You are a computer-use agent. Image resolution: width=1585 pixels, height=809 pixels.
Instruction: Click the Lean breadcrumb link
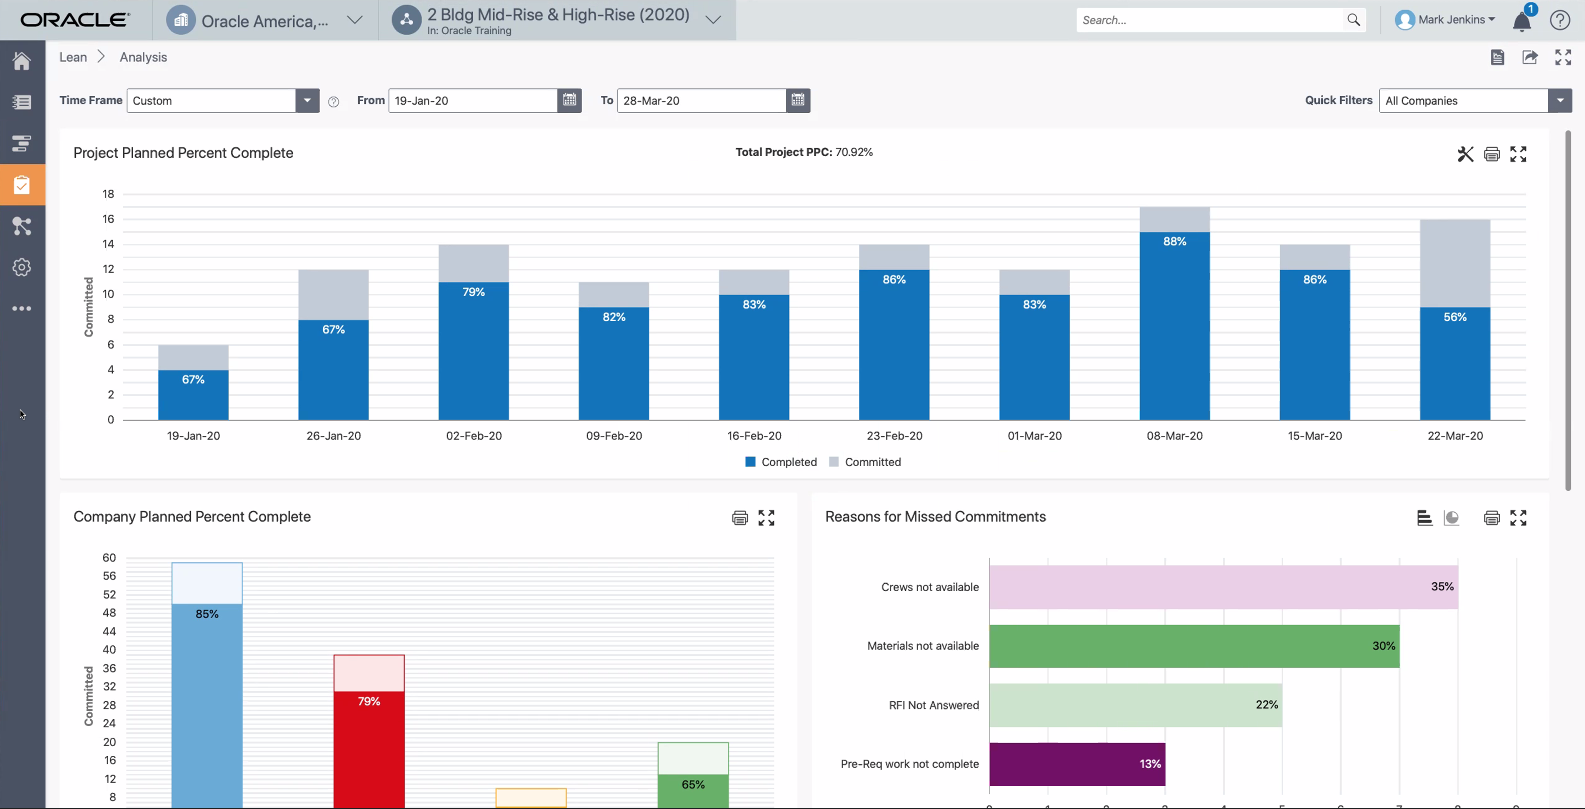pyautogui.click(x=73, y=57)
